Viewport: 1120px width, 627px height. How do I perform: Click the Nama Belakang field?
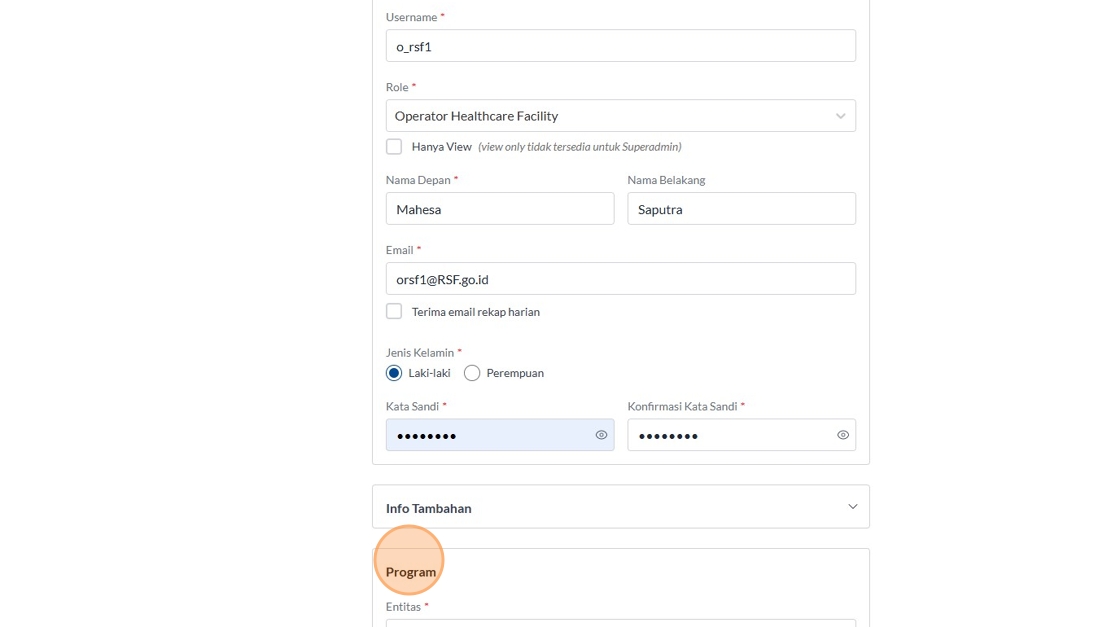point(741,209)
